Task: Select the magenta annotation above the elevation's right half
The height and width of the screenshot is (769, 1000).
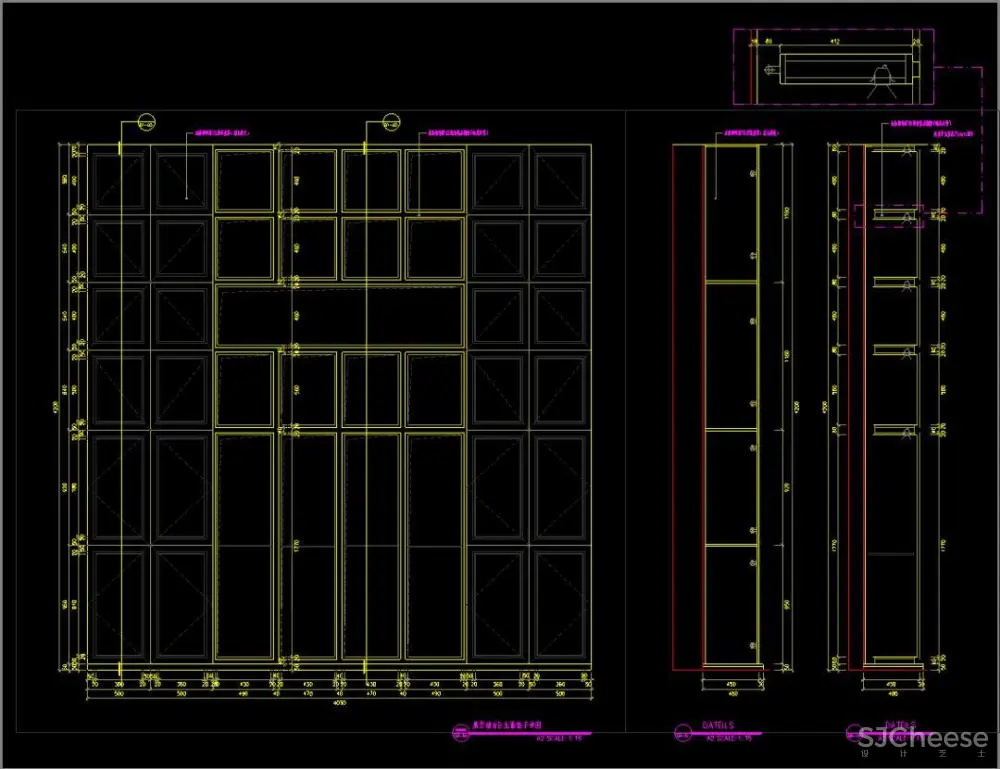Action: pos(458,132)
